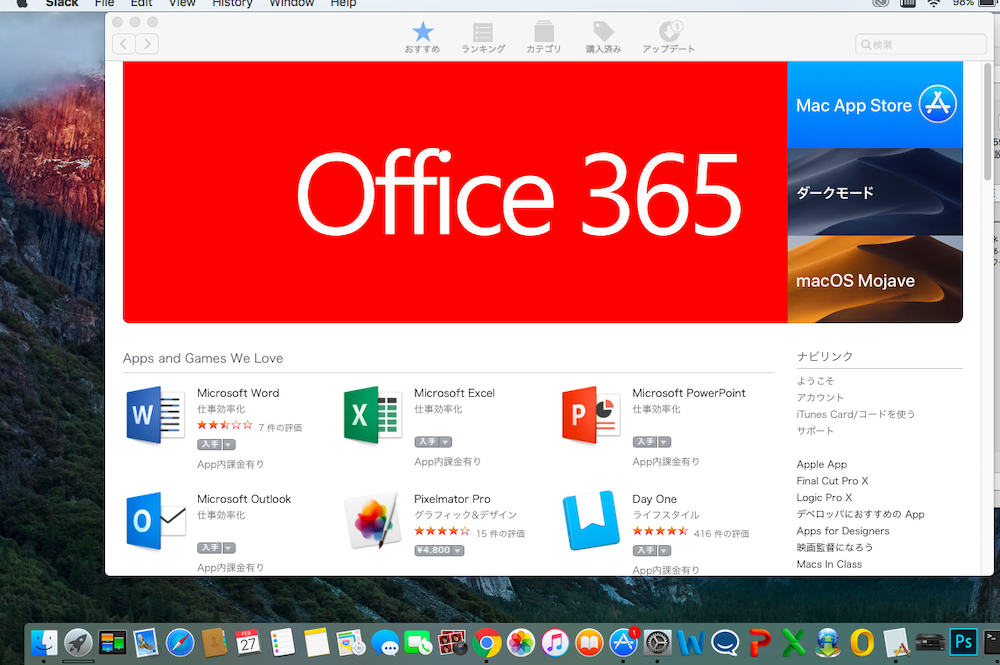Screen dimensions: 1000x665
Task: Click the Day One app icon
Action: (x=591, y=521)
